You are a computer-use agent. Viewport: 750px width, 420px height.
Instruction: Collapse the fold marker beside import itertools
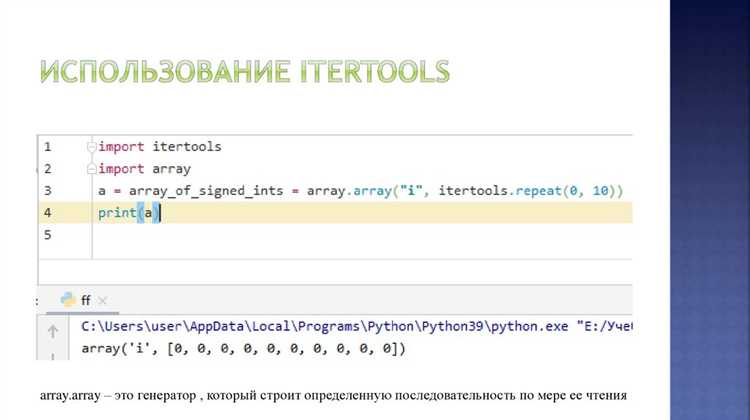click(x=92, y=147)
